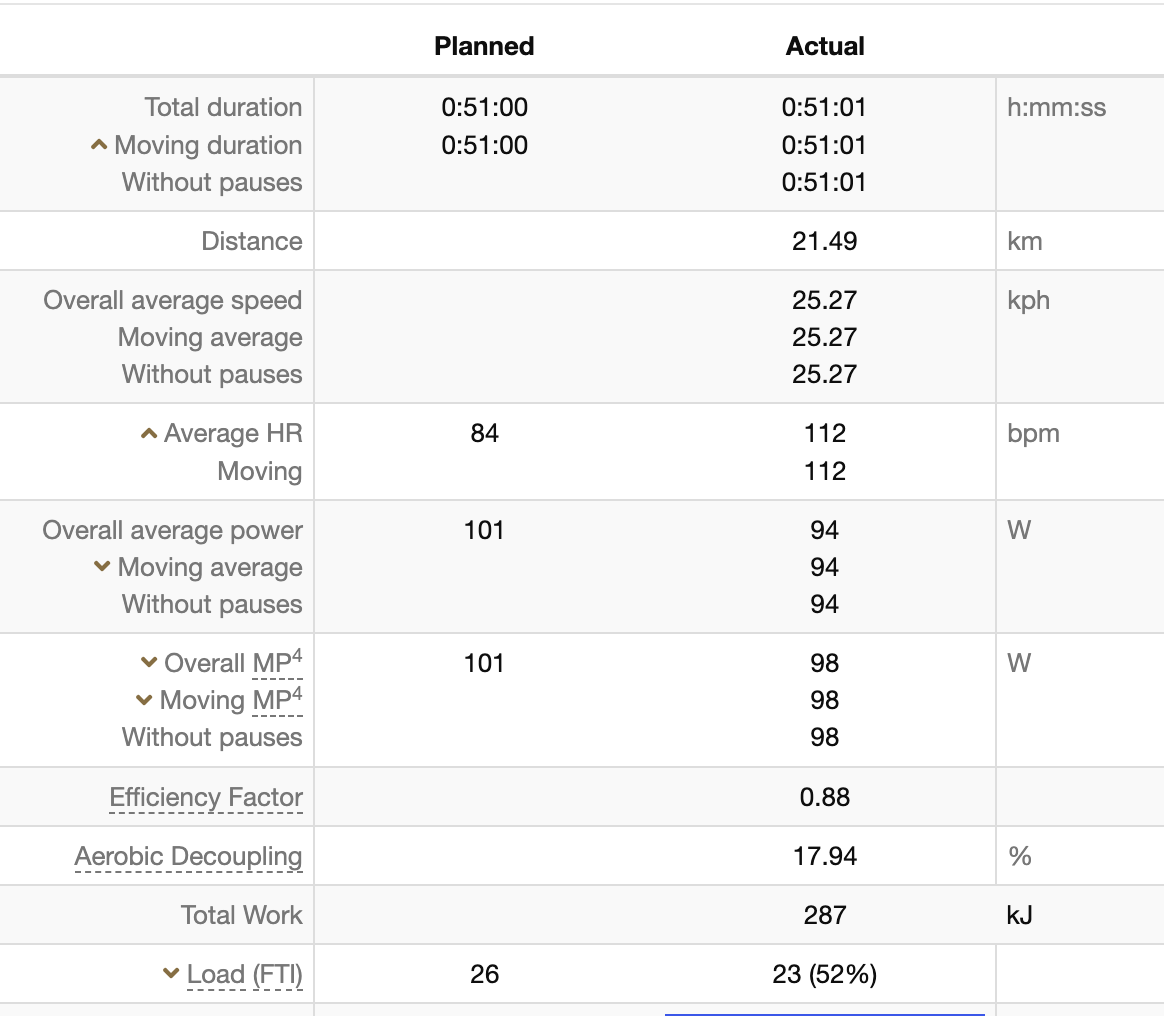
Task: Expand the Moving MP4 row chevron
Action: click(x=144, y=700)
